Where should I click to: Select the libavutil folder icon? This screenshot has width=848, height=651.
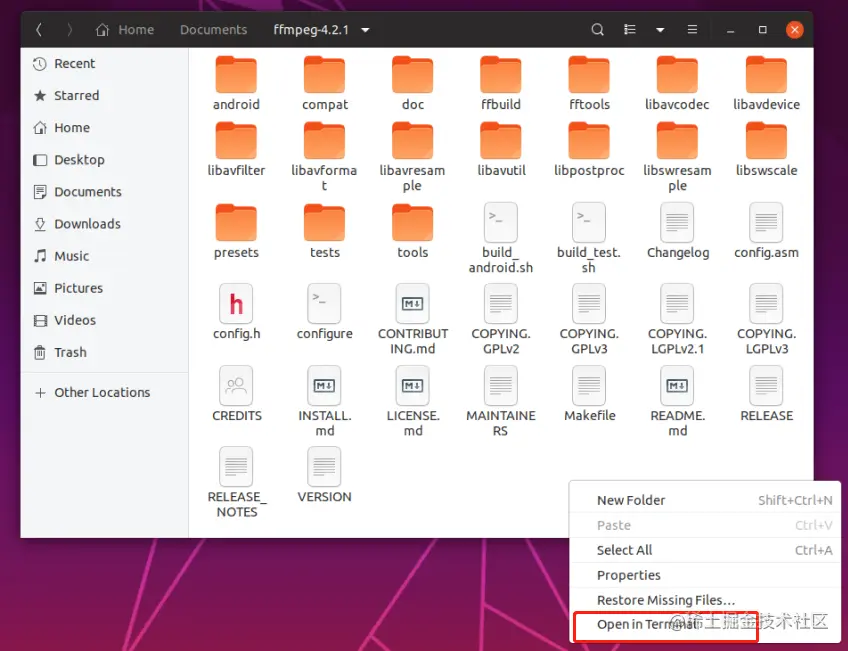501,141
